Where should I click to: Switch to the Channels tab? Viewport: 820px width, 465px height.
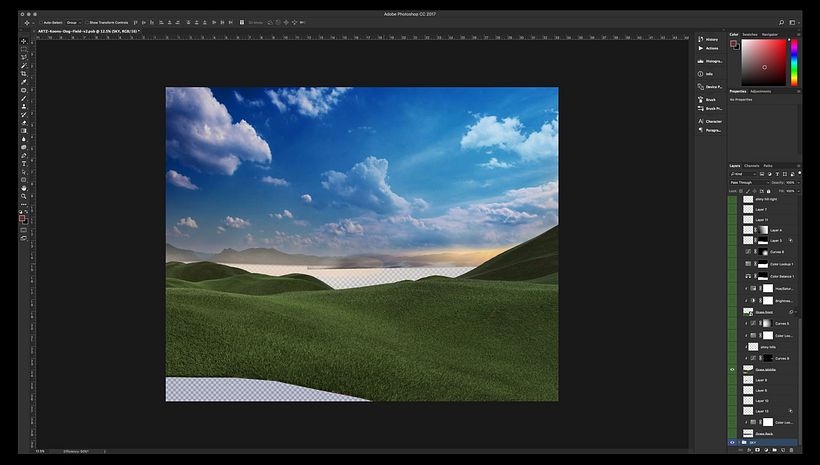point(751,165)
